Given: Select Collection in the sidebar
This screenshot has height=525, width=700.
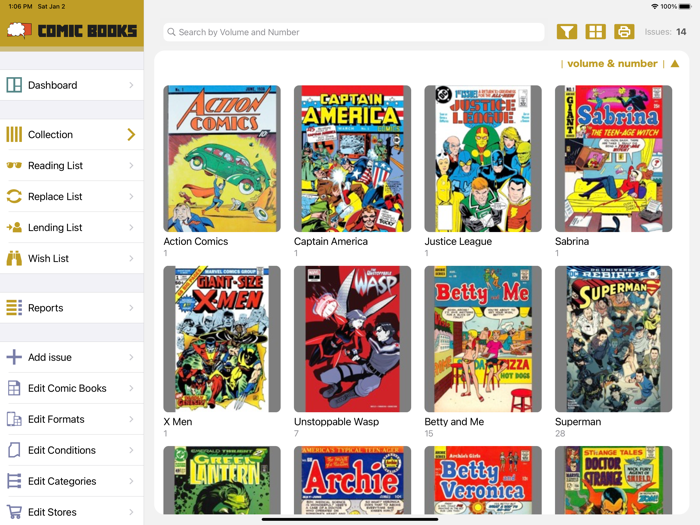Looking at the screenshot, I should point(72,134).
